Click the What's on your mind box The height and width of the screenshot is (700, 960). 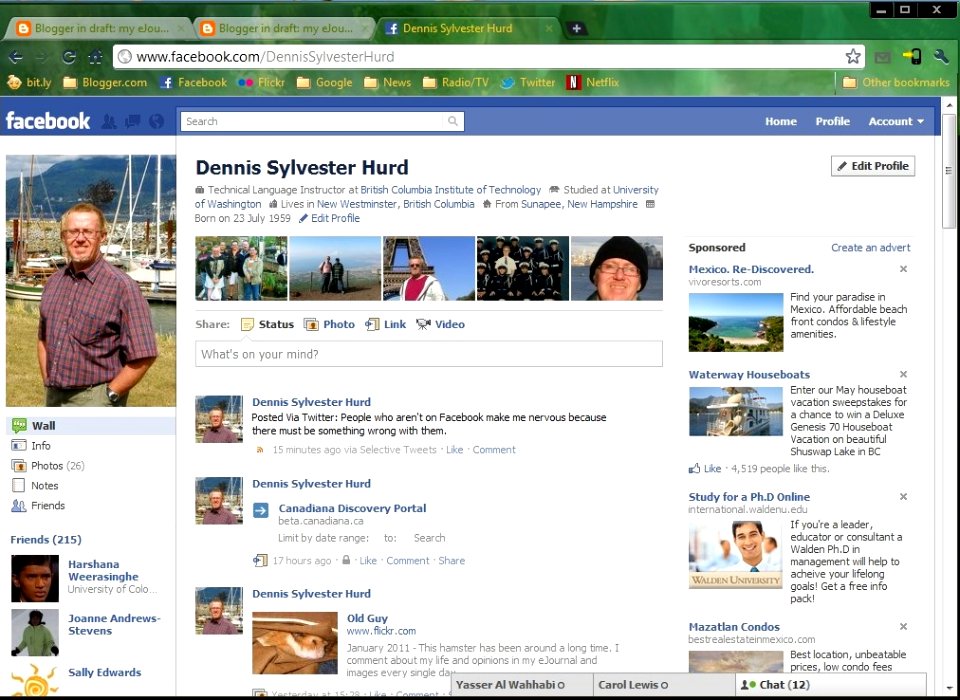(429, 354)
